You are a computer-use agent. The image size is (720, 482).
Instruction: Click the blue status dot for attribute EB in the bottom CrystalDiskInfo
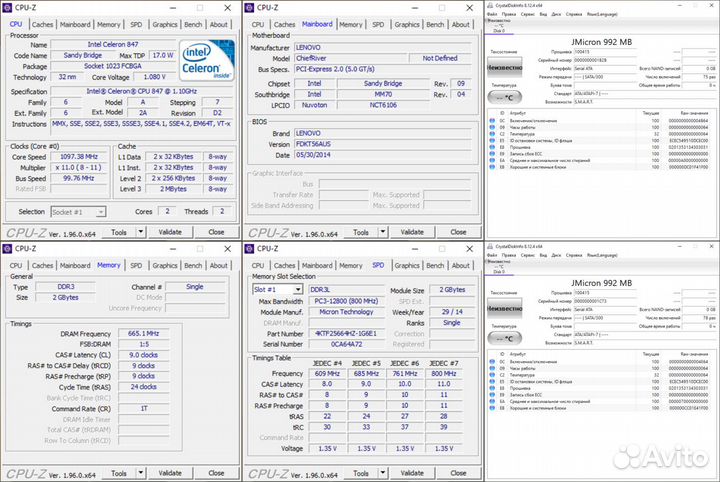click(x=492, y=408)
